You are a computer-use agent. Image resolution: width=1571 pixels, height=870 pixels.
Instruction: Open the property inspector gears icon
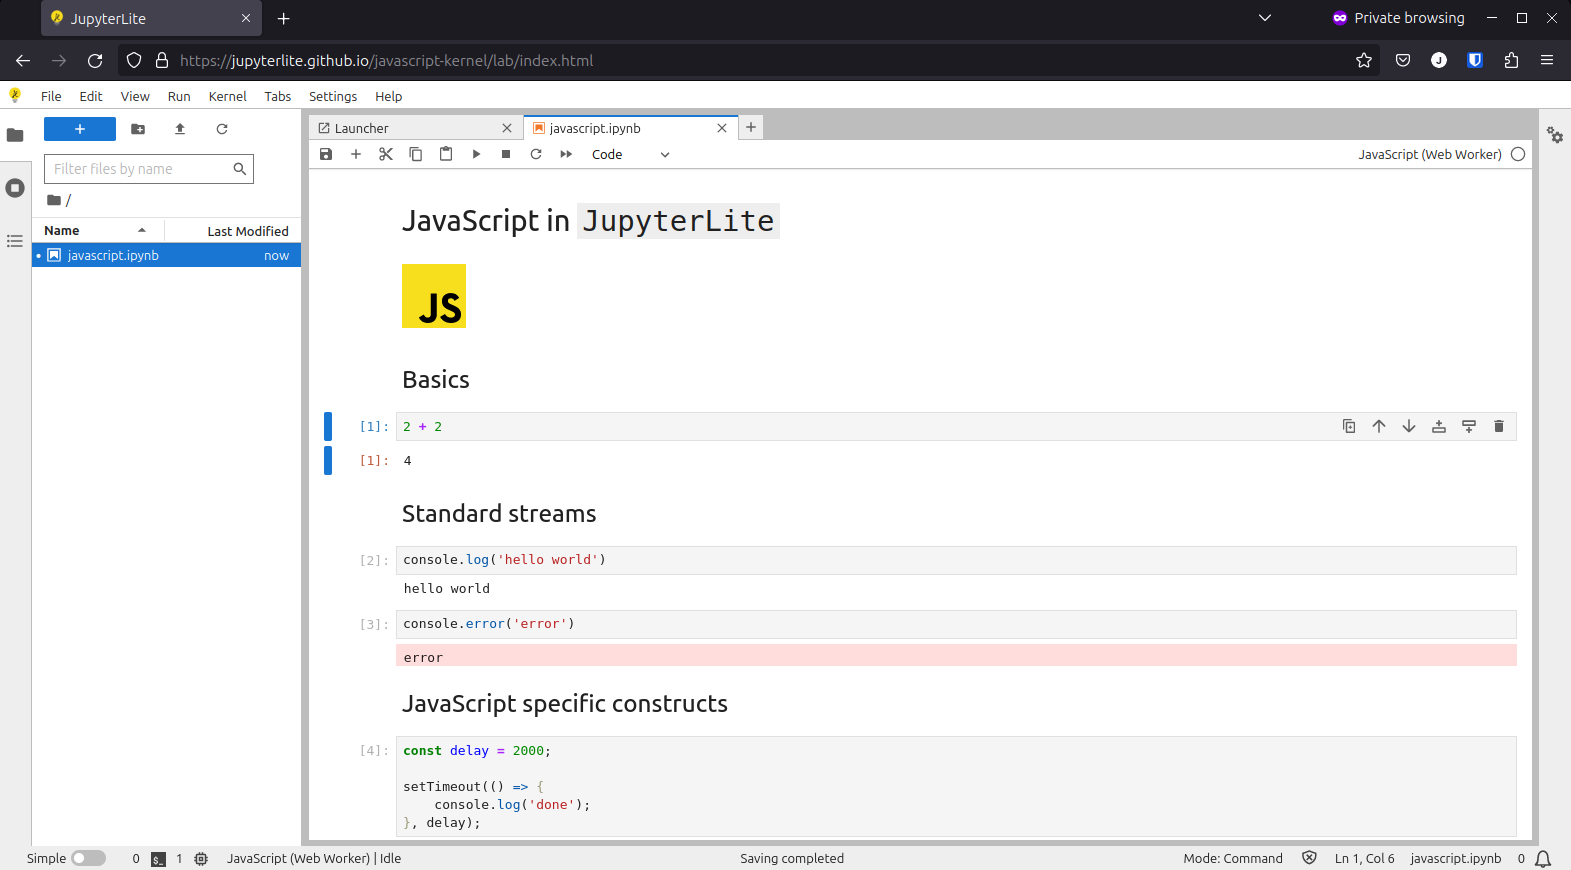tap(1555, 135)
